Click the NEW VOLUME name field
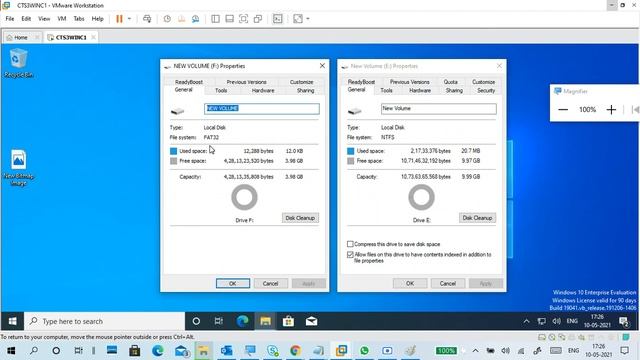640x360 pixels. (x=262, y=109)
